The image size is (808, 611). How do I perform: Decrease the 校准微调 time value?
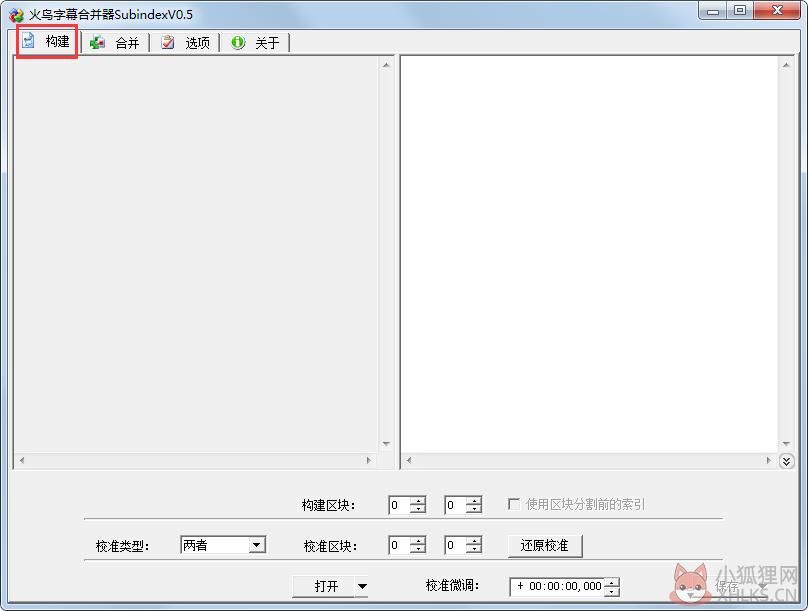(x=612, y=591)
